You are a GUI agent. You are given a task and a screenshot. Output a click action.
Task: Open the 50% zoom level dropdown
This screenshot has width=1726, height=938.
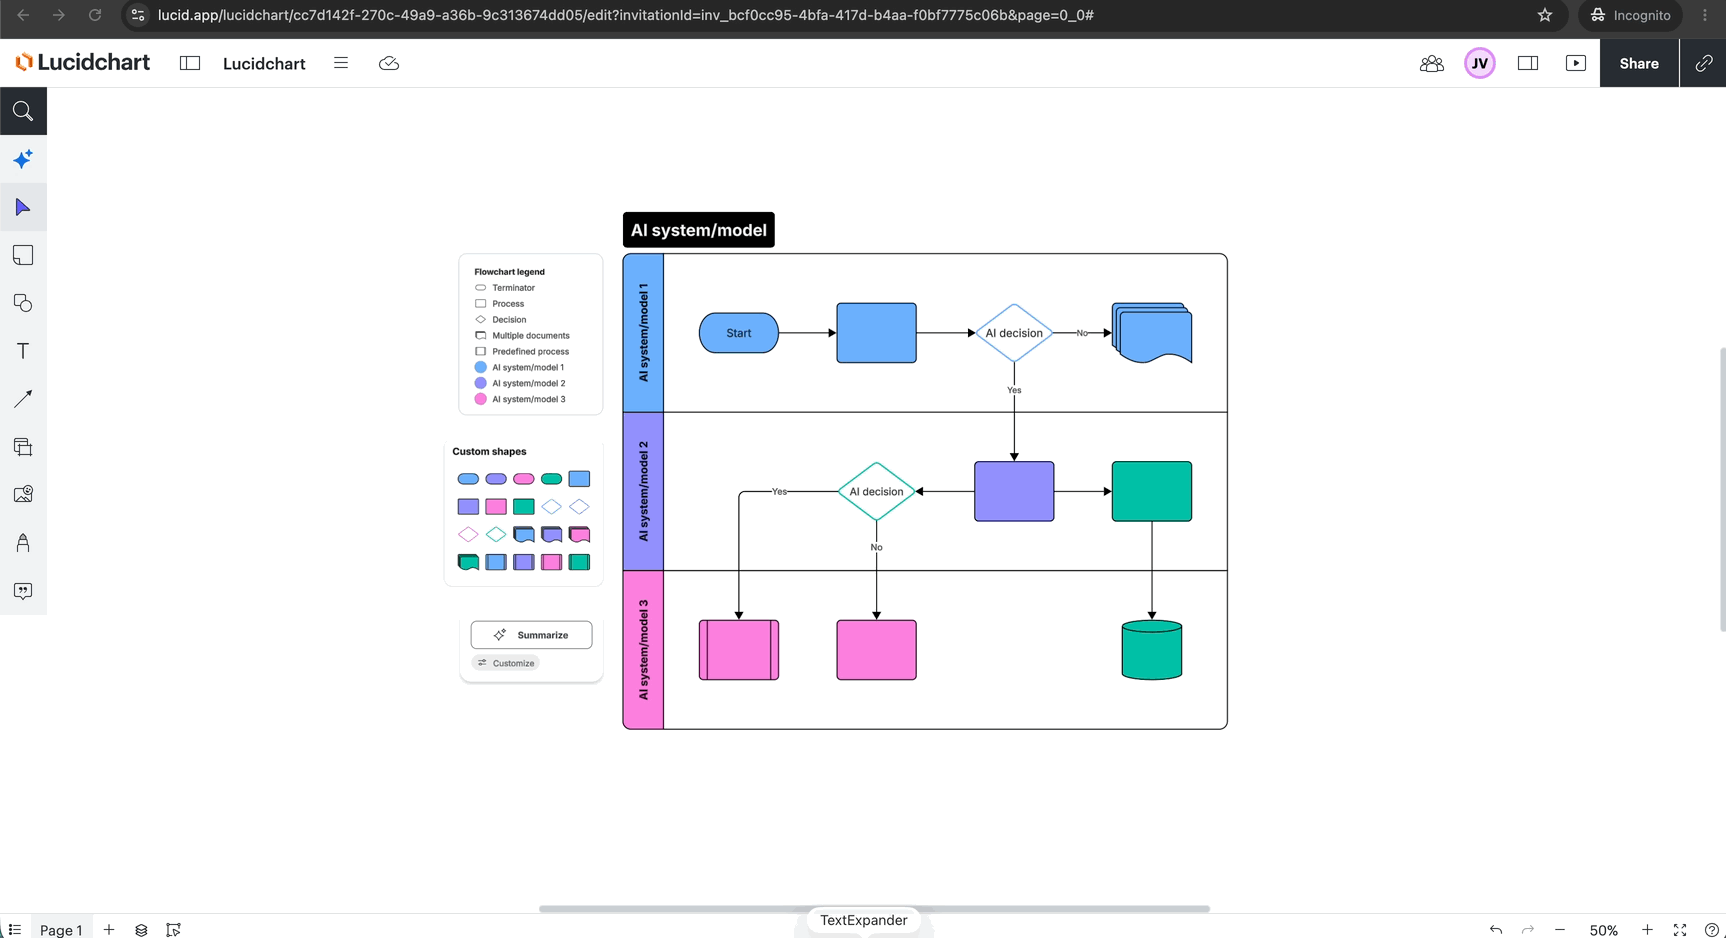click(1604, 930)
